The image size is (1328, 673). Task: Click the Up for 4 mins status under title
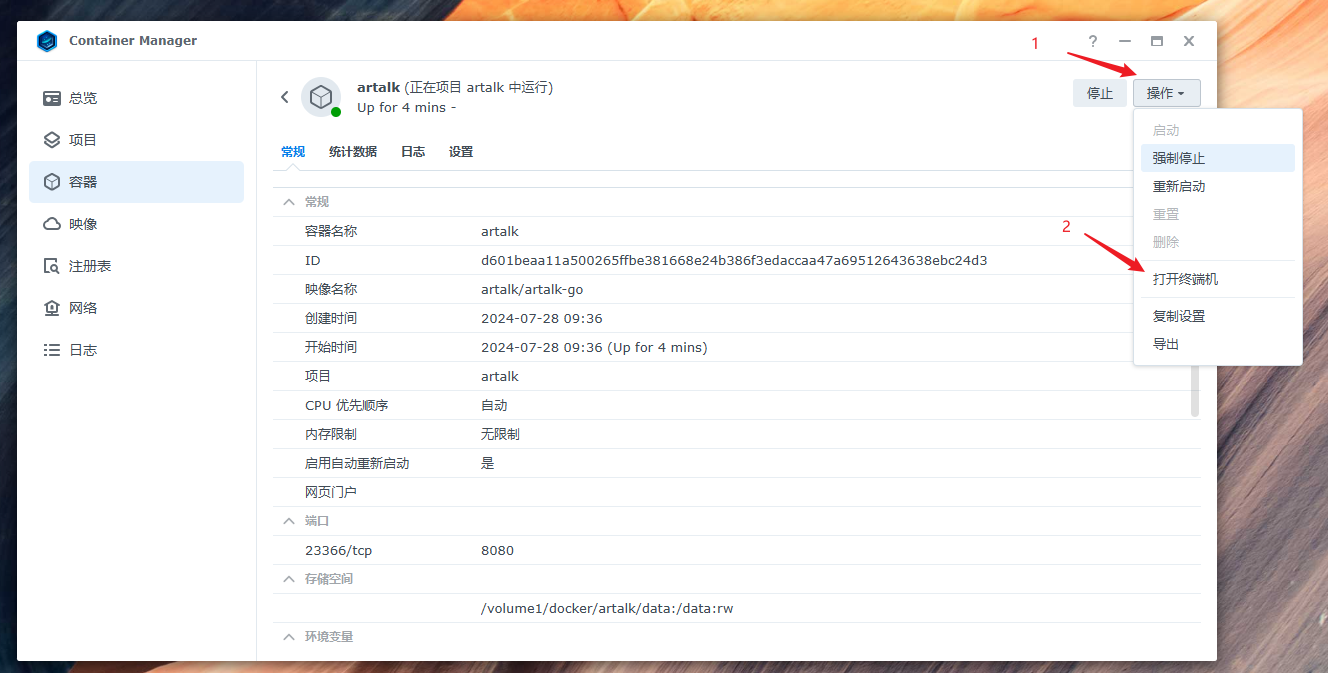coord(406,107)
